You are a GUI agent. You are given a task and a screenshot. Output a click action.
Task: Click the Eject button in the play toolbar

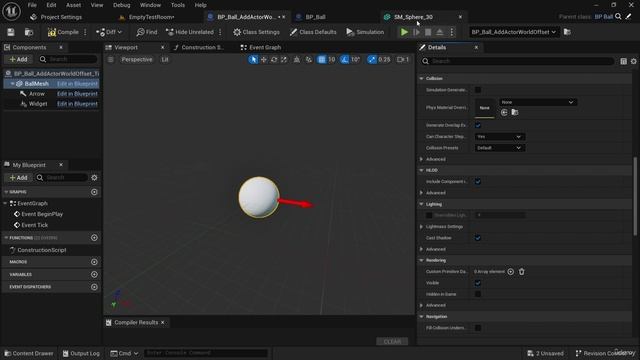point(440,32)
